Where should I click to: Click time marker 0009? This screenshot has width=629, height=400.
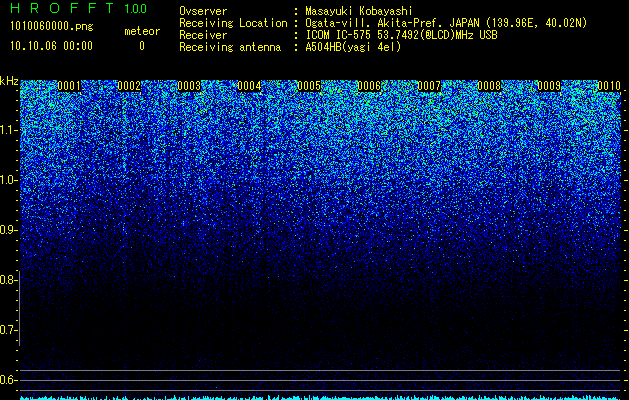[549, 86]
